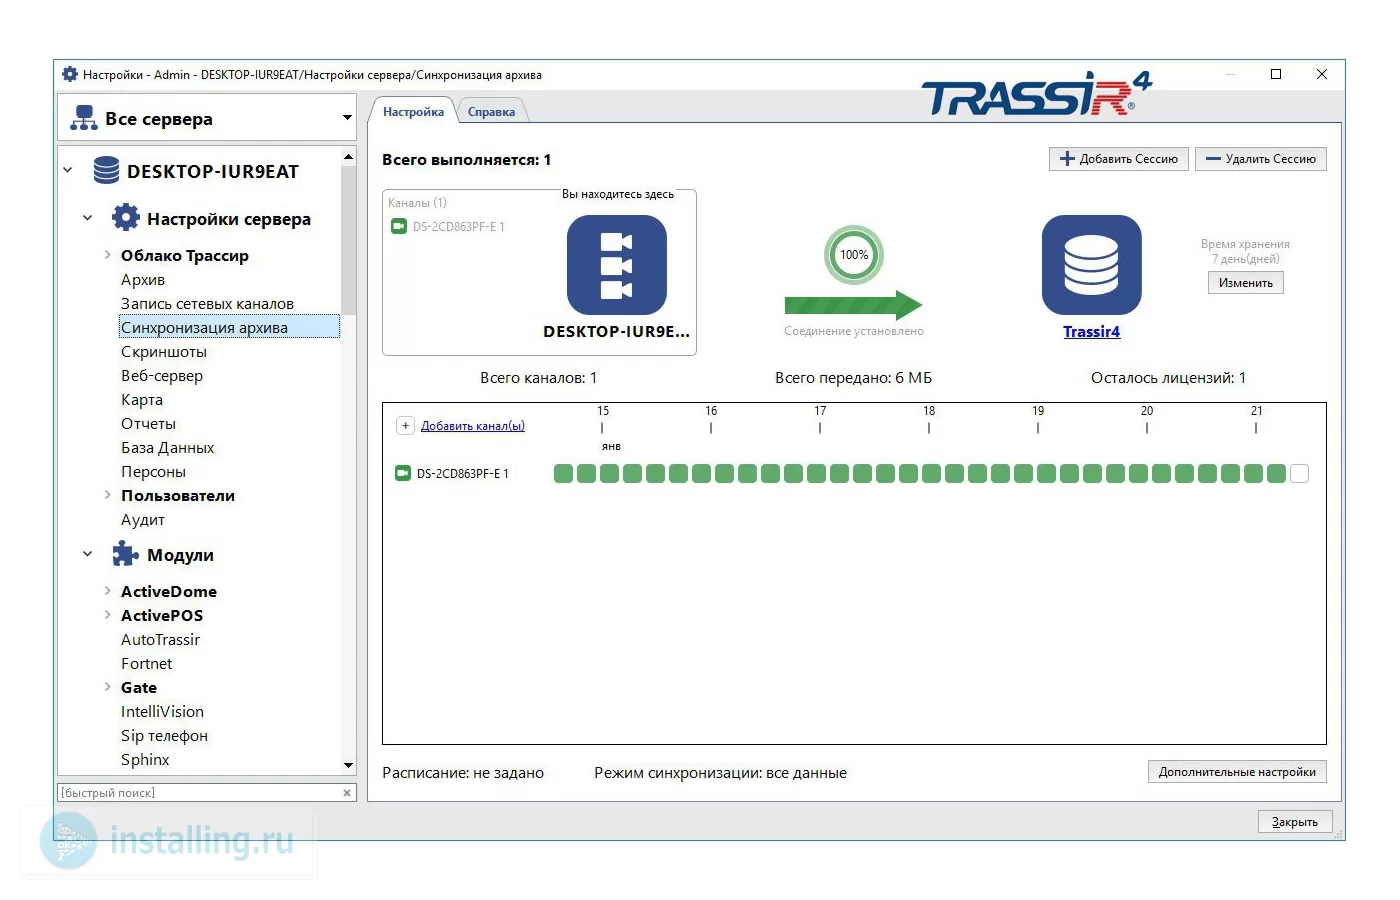Open the Все сервера dropdown
The width and height of the screenshot is (1400, 900).
click(347, 118)
